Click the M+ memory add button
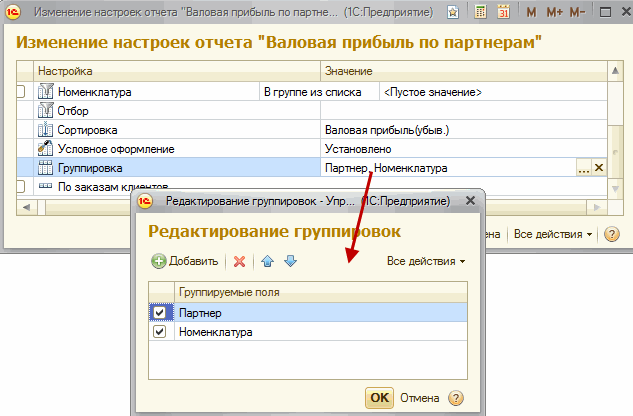The height and width of the screenshot is (416, 633). tap(554, 13)
